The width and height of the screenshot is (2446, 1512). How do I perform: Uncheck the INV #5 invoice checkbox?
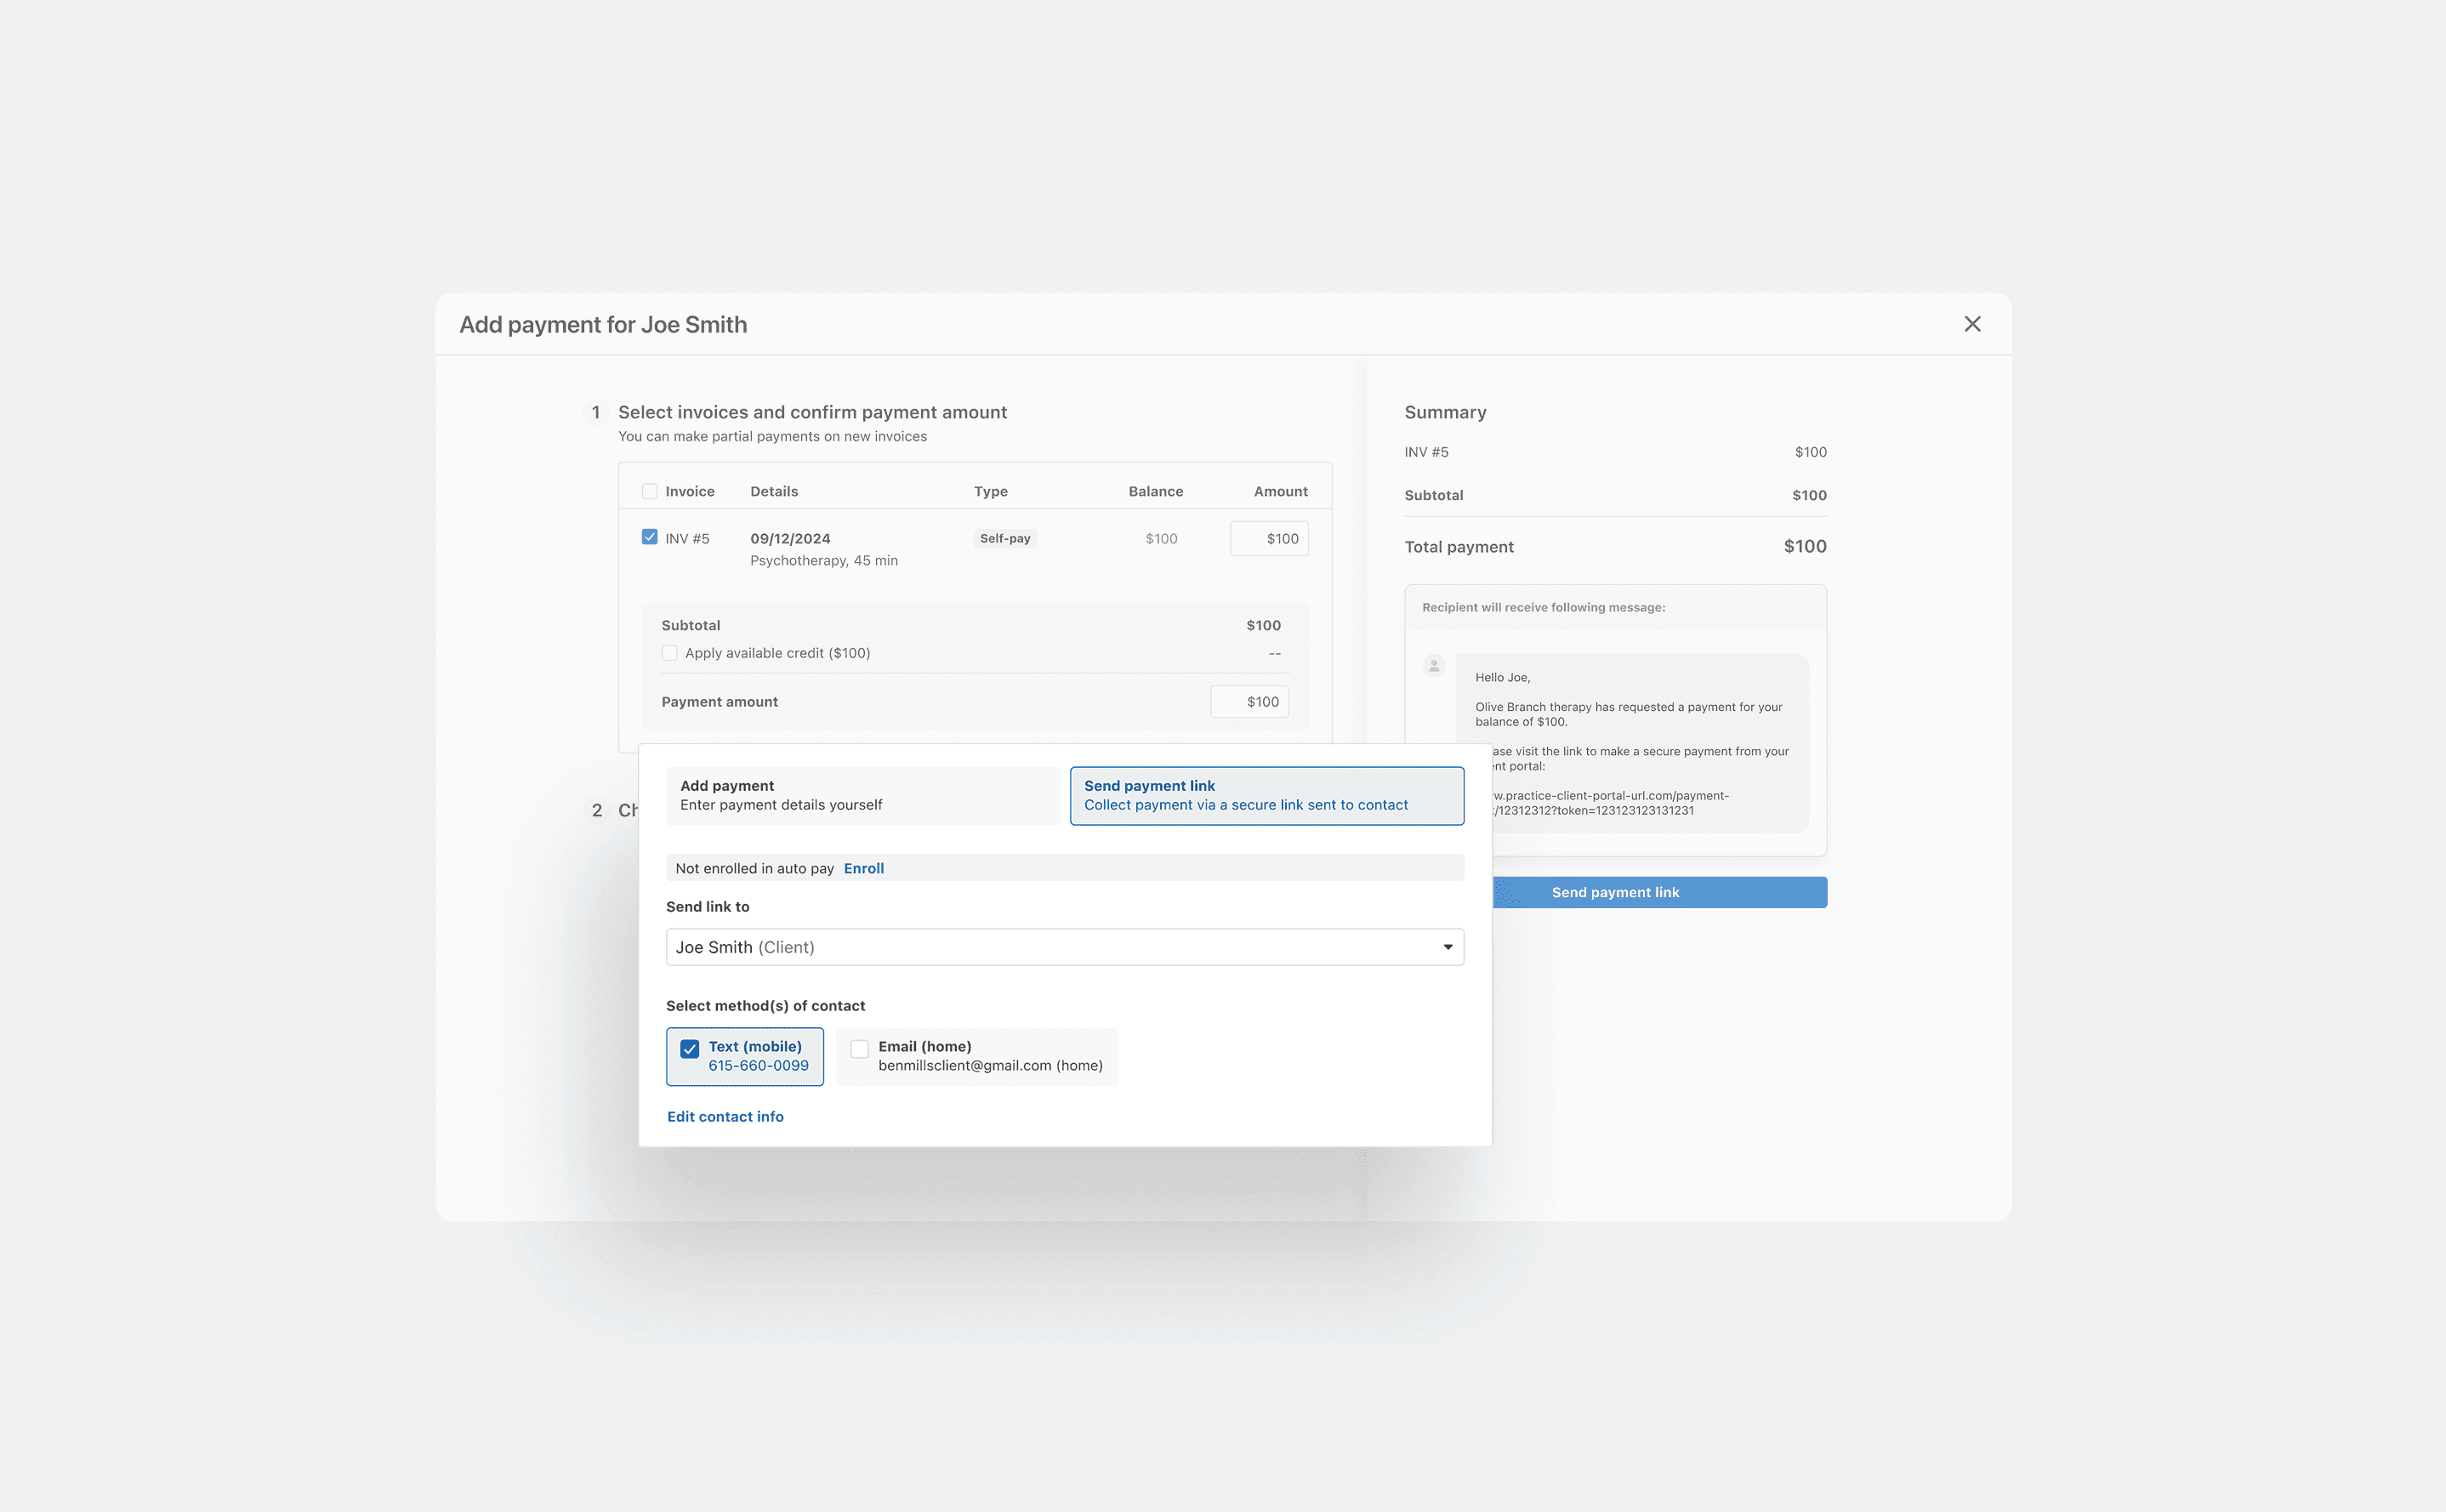click(x=650, y=537)
